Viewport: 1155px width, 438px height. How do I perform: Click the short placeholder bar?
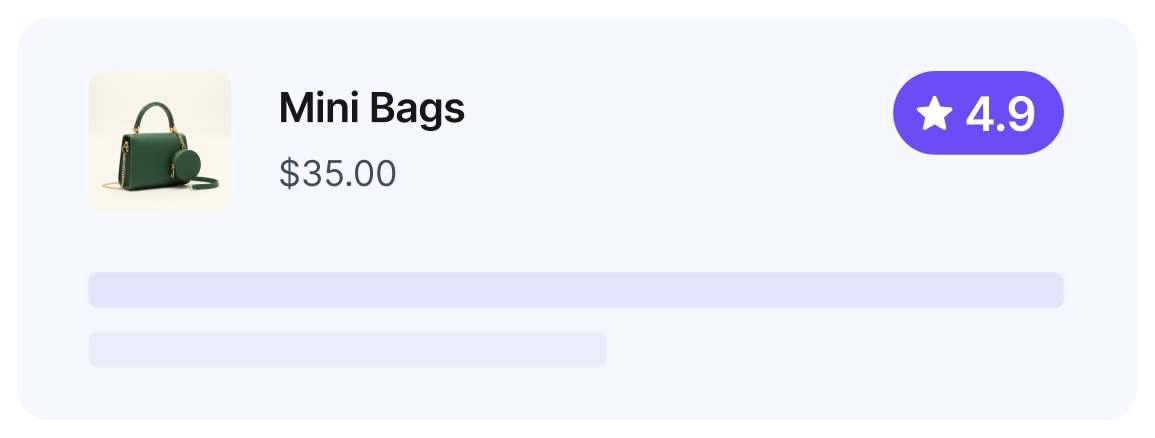[347, 349]
